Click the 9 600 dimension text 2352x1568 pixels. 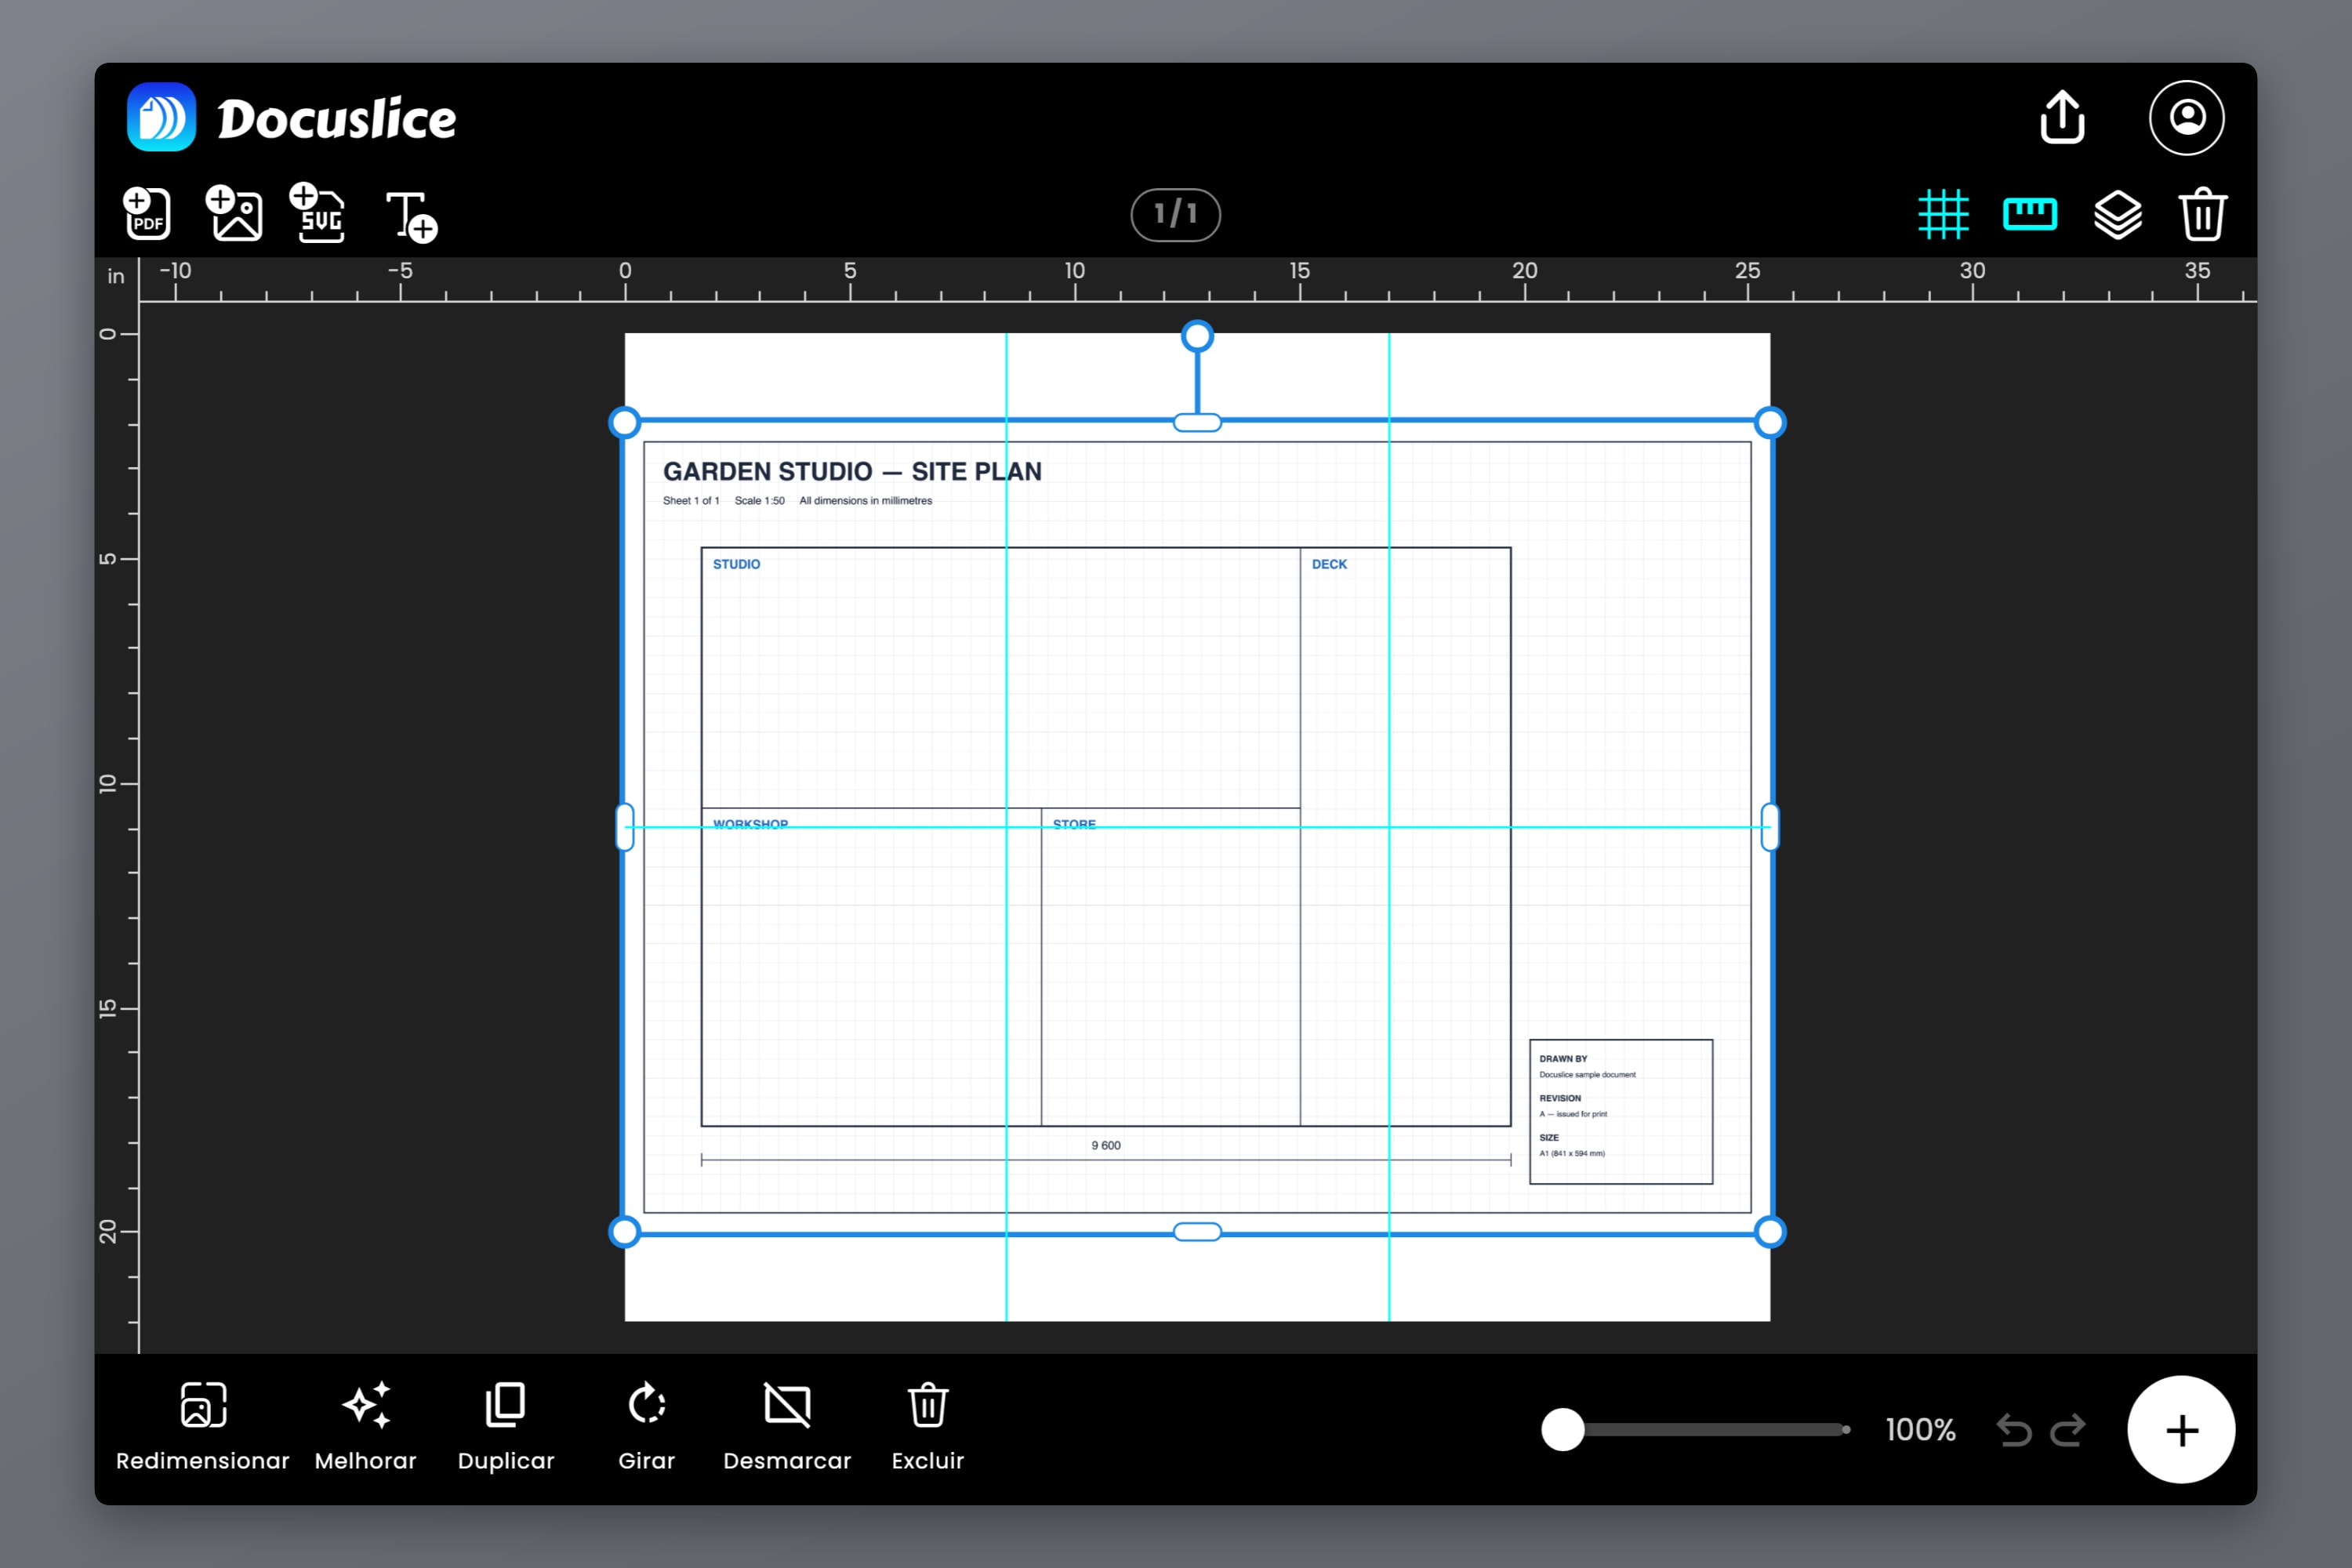(1106, 1145)
